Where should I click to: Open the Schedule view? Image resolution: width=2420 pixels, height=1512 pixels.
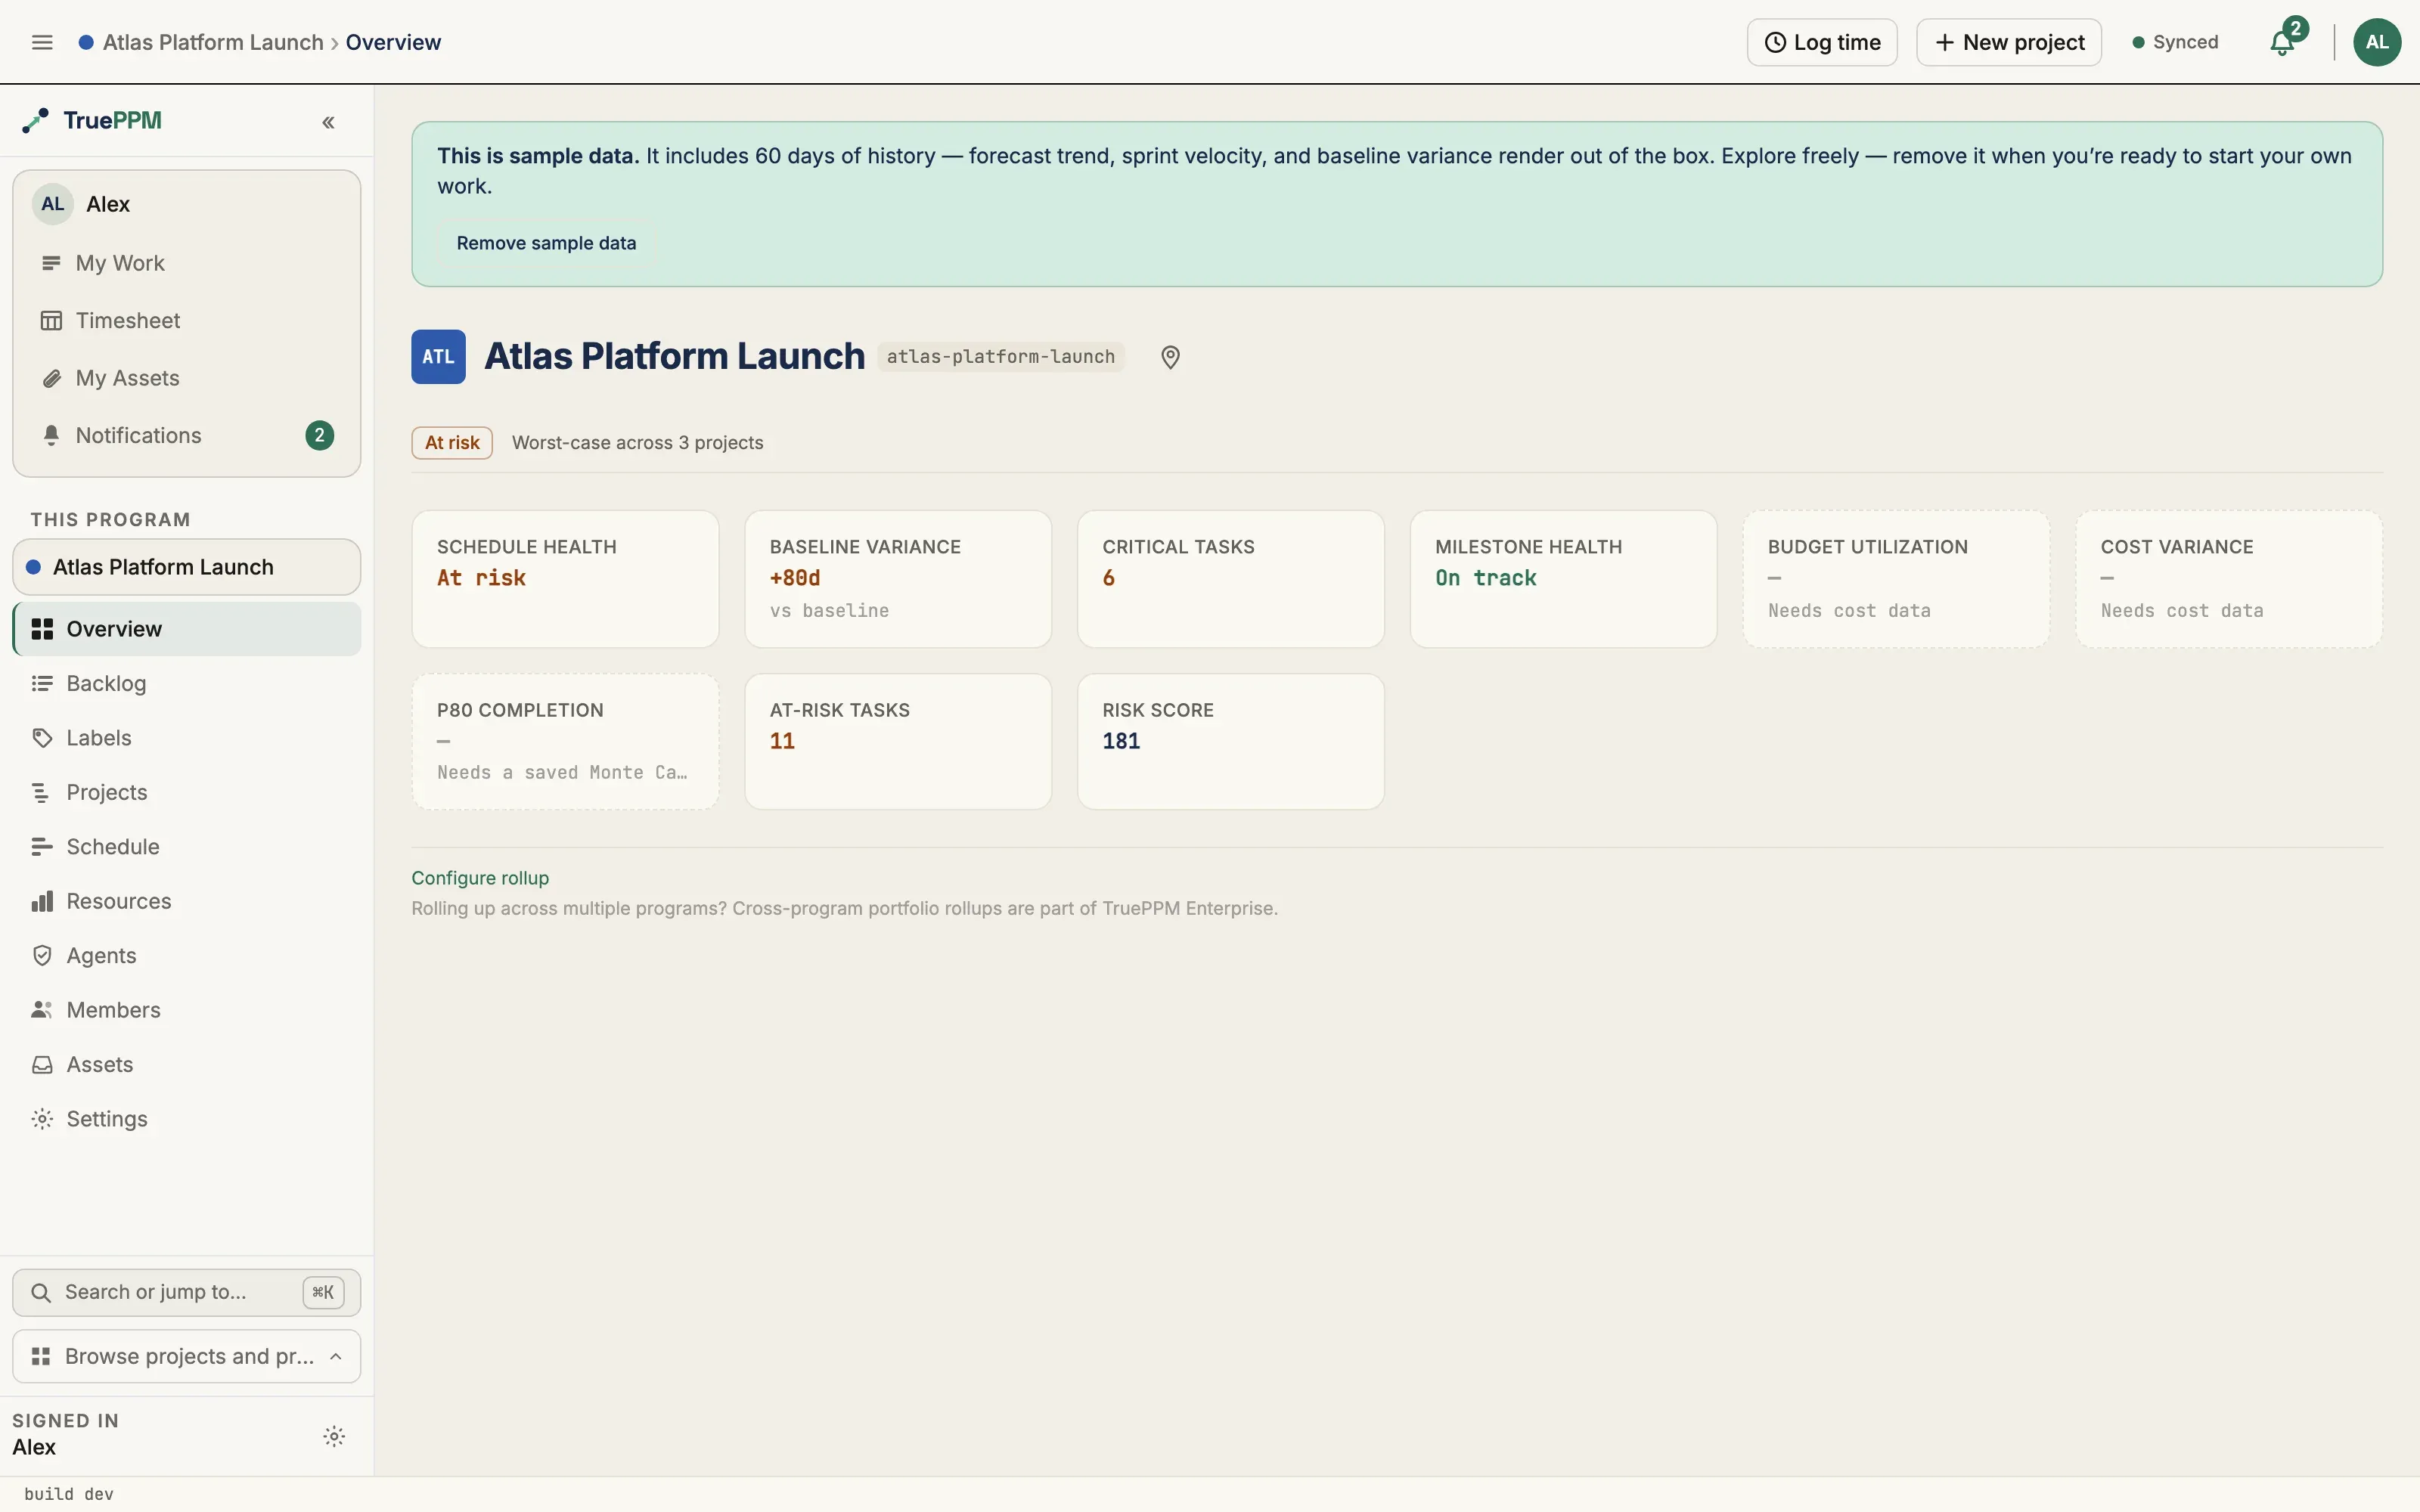pos(187,847)
